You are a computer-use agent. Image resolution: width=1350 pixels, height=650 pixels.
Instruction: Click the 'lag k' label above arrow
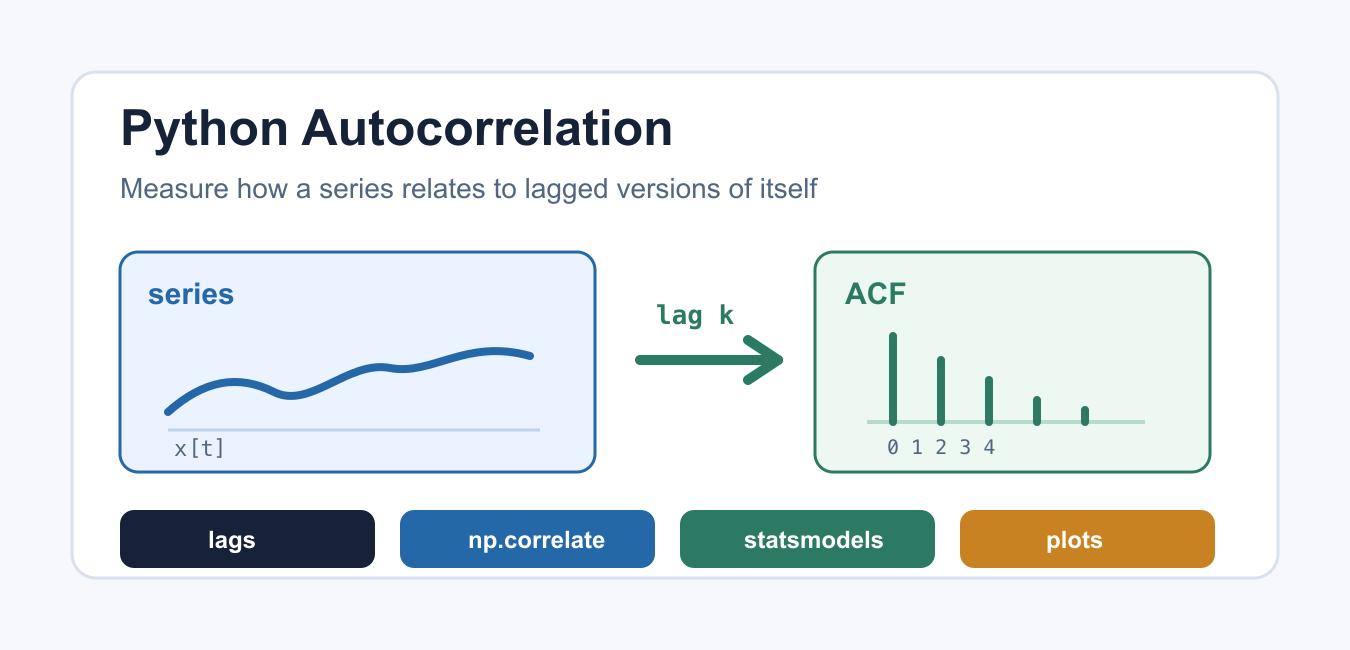point(695,315)
